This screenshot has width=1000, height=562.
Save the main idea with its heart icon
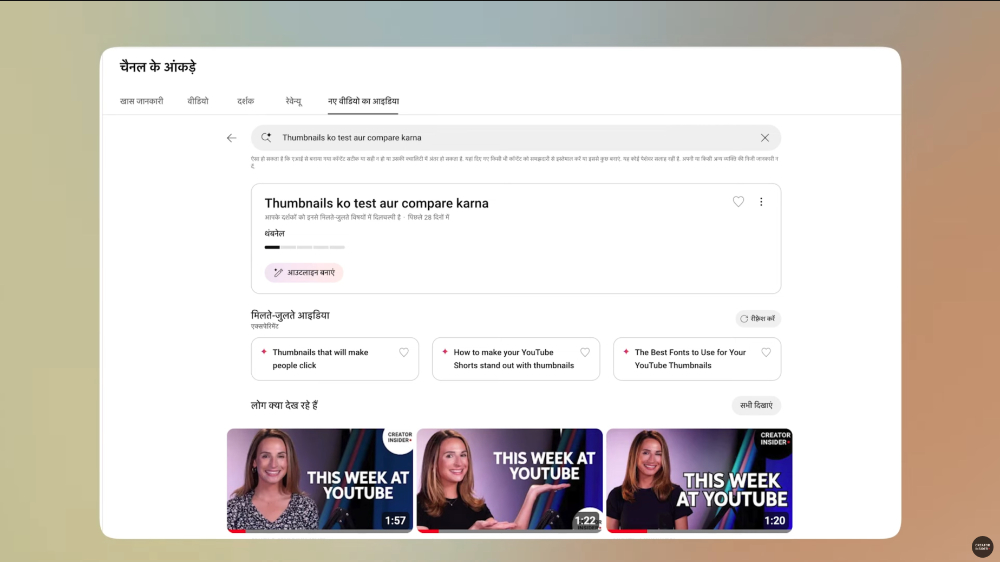(738, 202)
